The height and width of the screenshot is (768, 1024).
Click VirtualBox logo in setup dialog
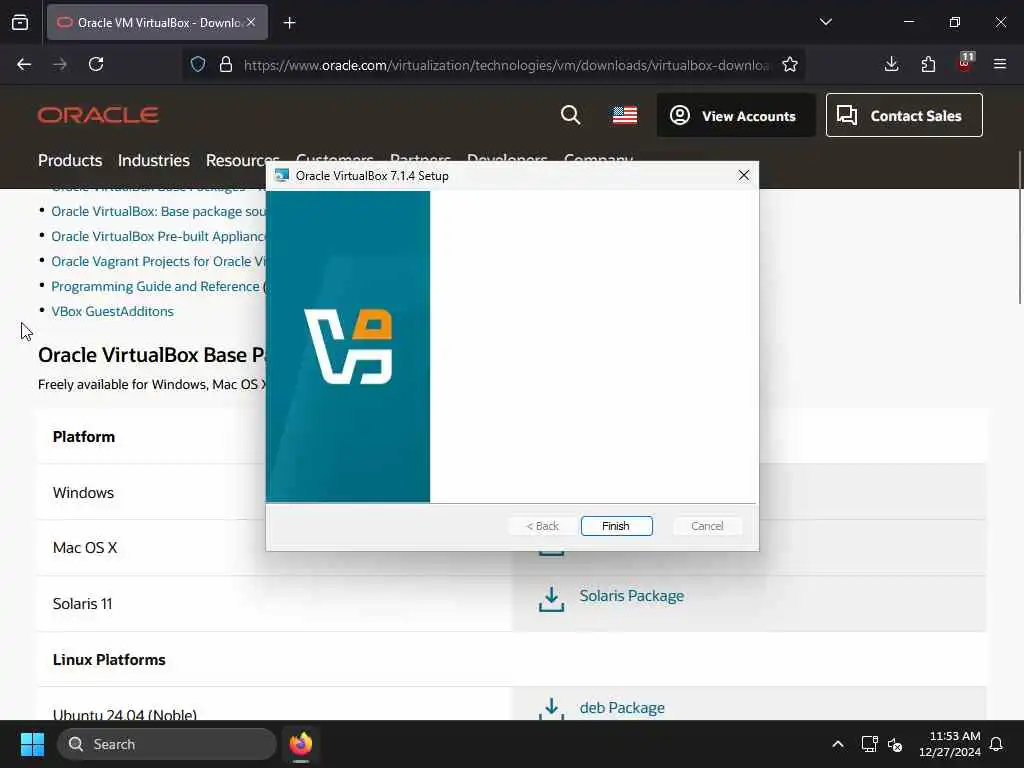[348, 346]
